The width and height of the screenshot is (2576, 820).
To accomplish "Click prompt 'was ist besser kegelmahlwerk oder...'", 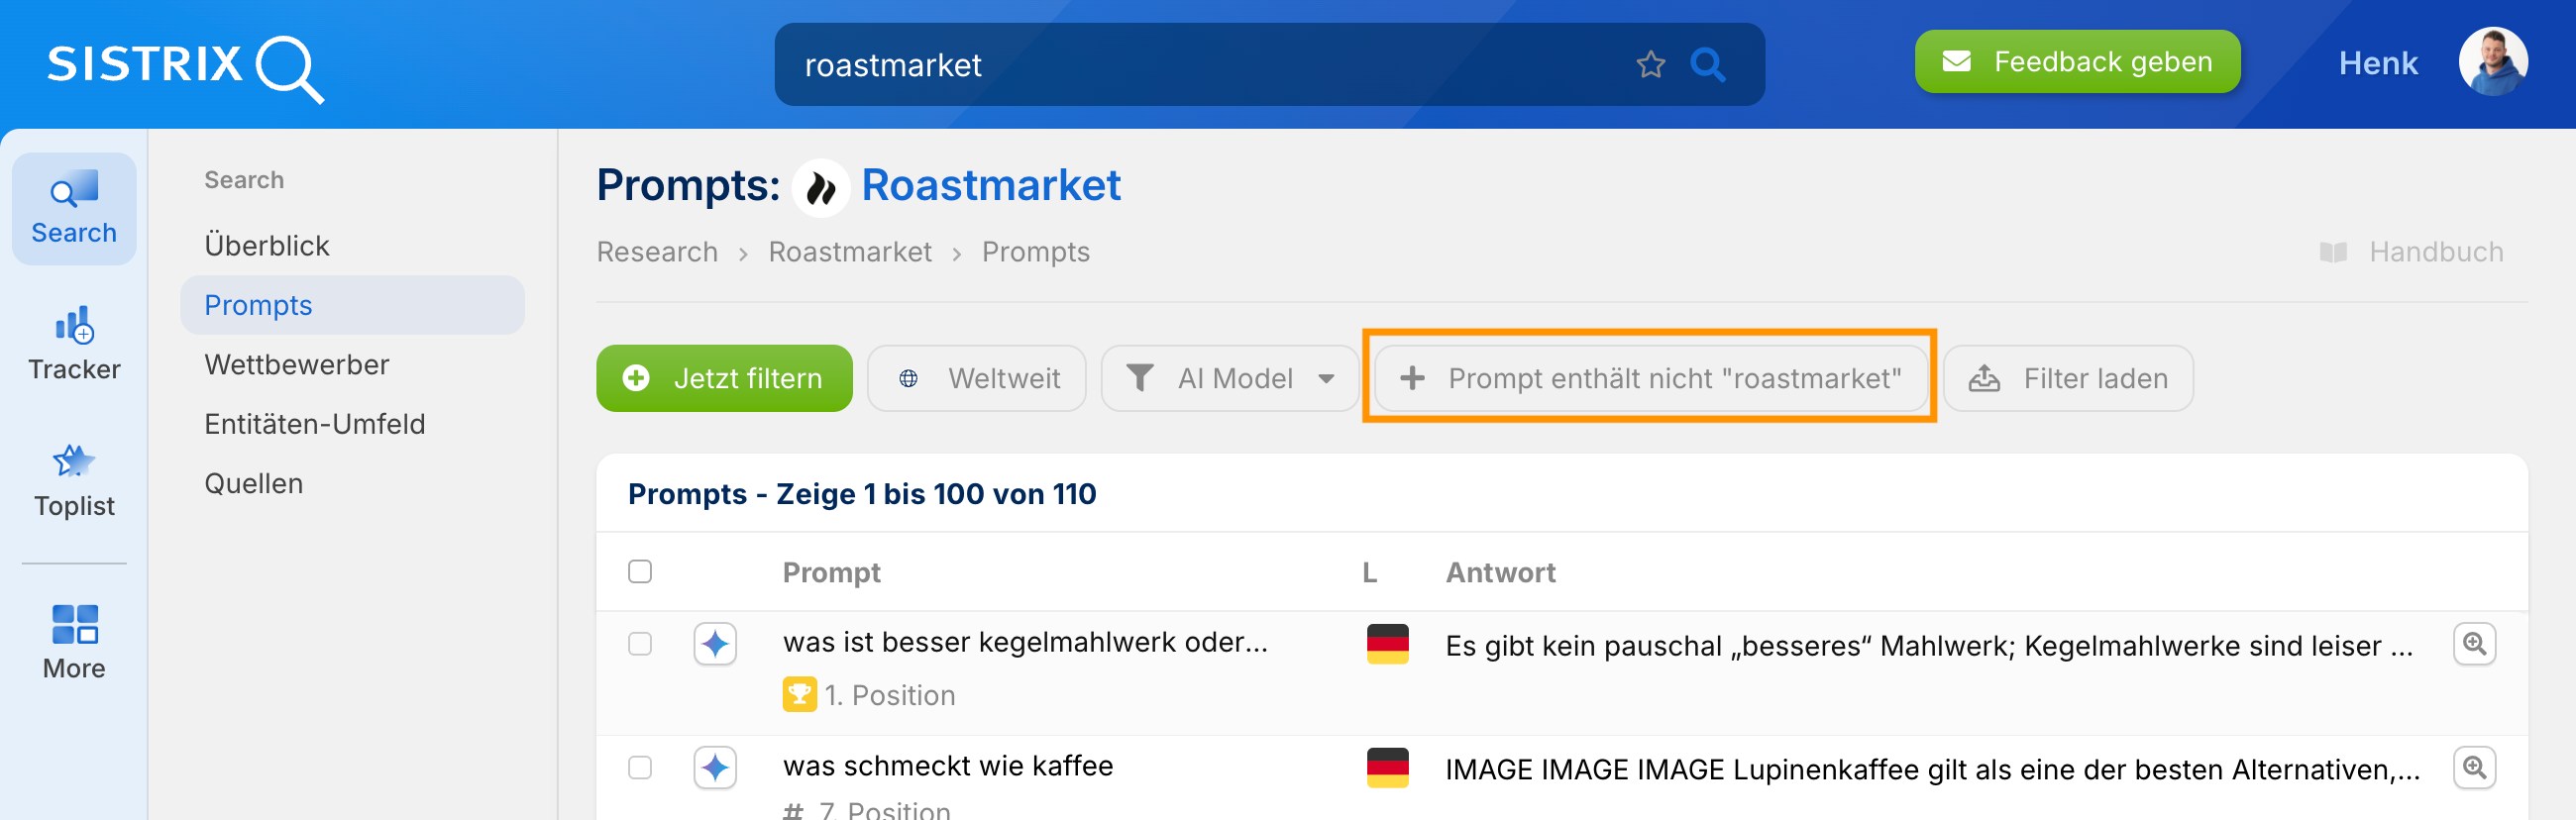I will 1025,643.
